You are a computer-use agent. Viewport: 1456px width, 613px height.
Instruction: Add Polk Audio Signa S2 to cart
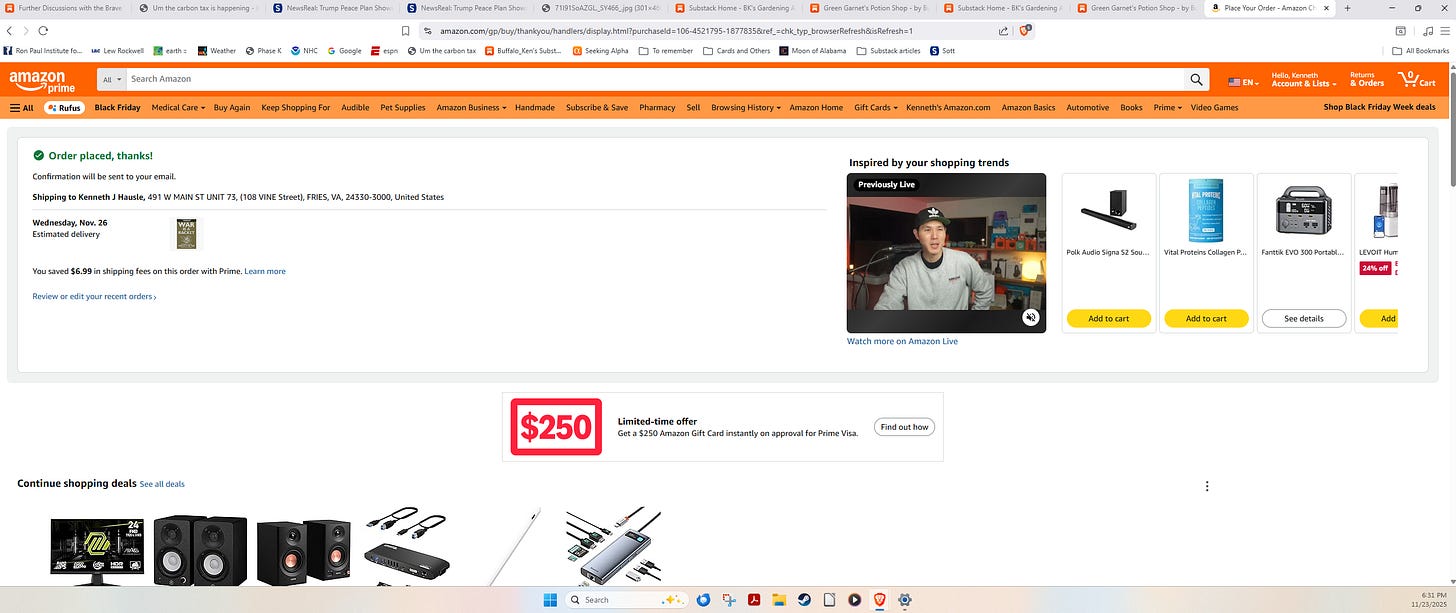coord(1108,318)
